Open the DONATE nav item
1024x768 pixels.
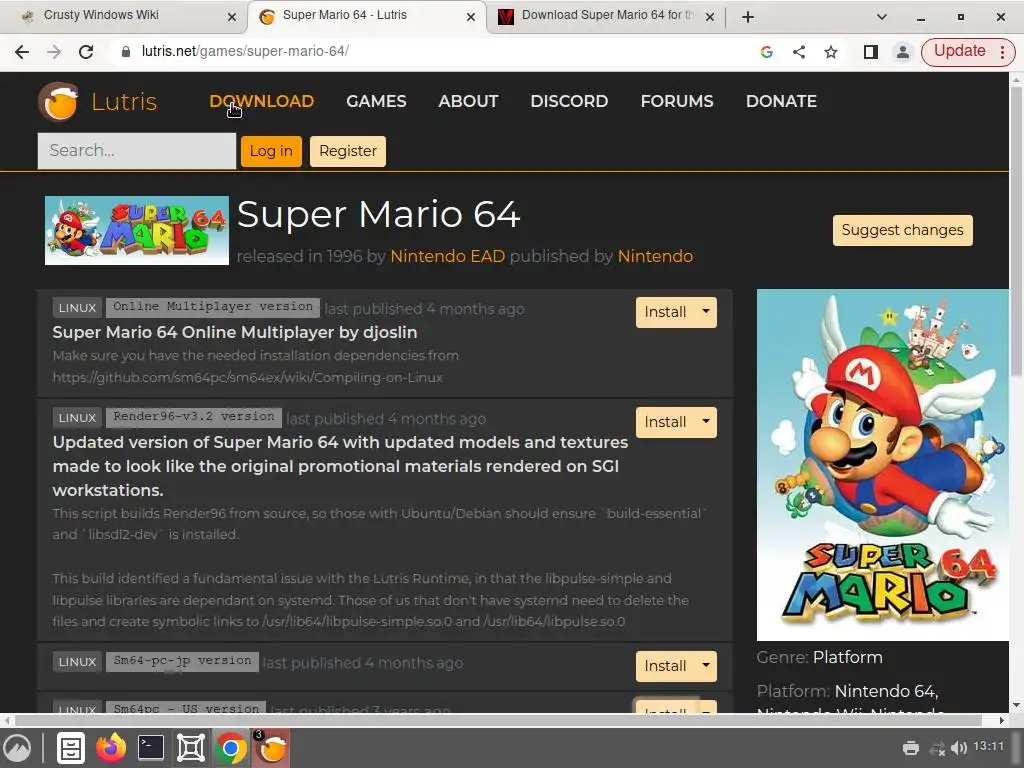coord(782,101)
